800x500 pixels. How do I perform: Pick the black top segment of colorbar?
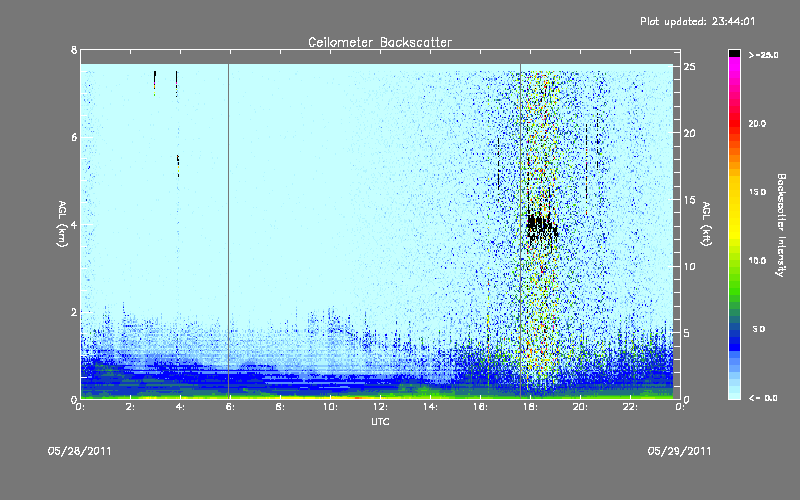coord(734,53)
